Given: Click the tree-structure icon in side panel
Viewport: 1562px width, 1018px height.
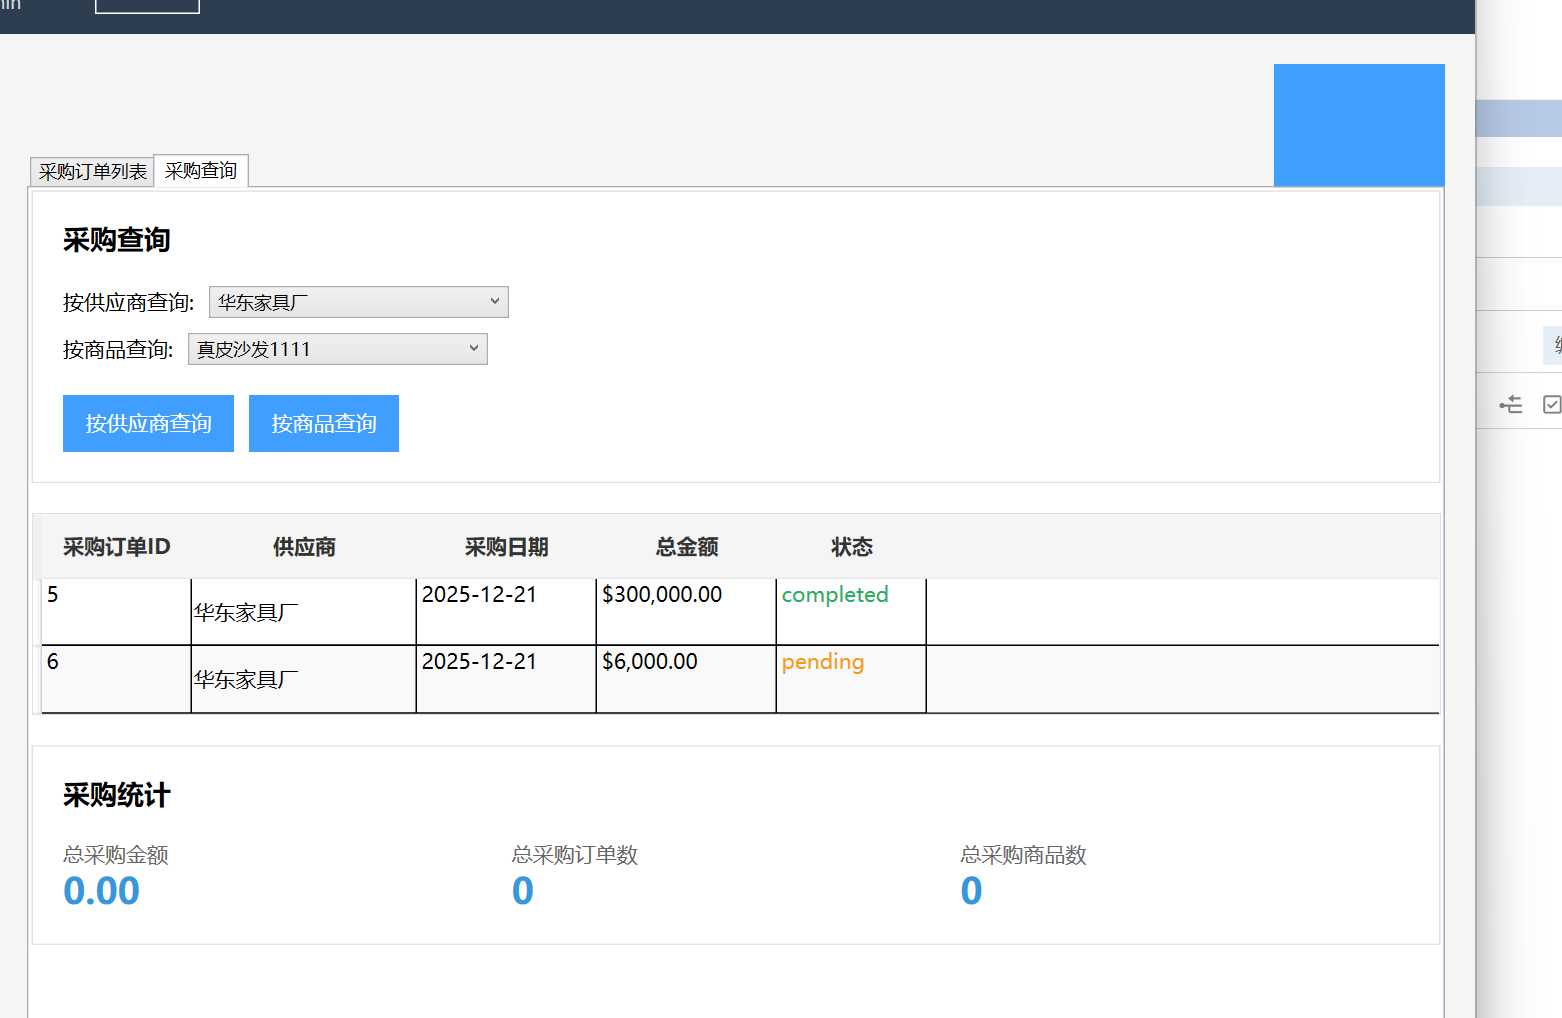Looking at the screenshot, I should 1511,404.
